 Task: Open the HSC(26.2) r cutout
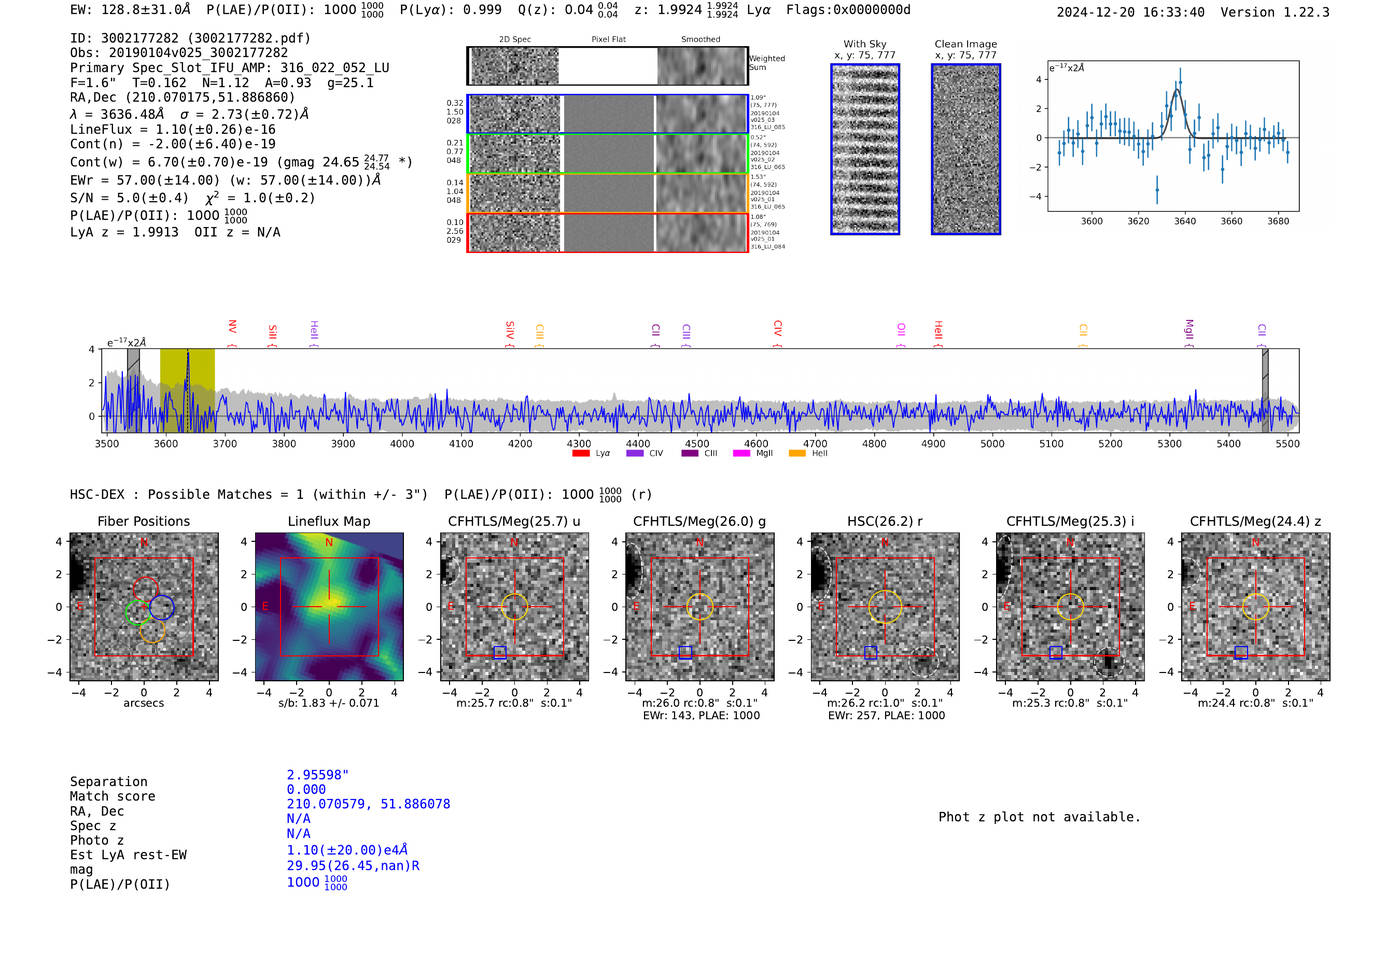885,606
